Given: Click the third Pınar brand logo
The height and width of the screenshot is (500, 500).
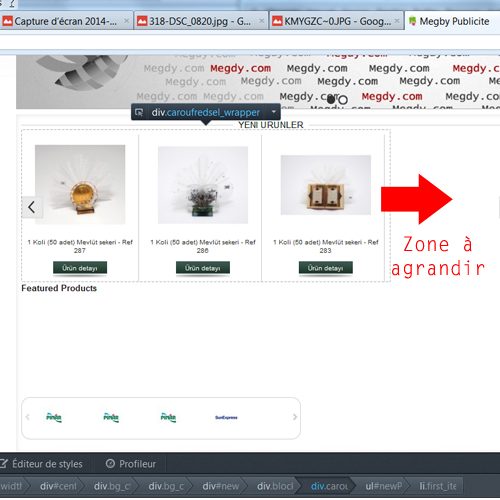Looking at the screenshot, I should coord(168,417).
